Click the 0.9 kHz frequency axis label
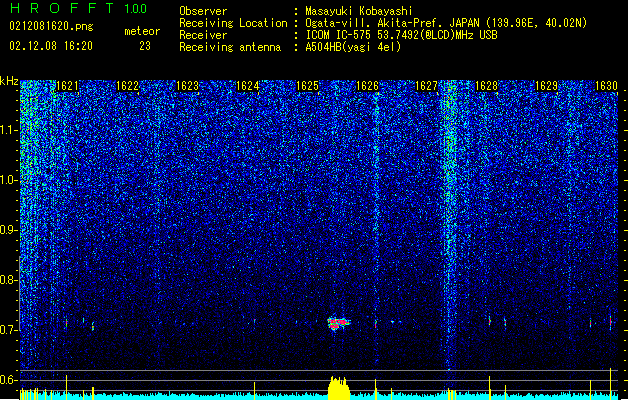Image resolution: width=629 pixels, height=400 pixels. [8, 230]
